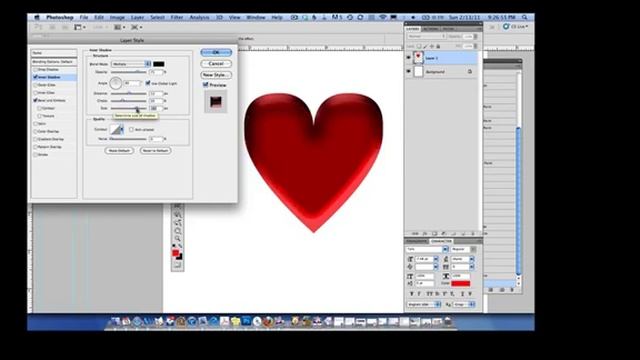This screenshot has height=360, width=640.
Task: Select the Styles row in Layer Style list
Action: click(54, 53)
